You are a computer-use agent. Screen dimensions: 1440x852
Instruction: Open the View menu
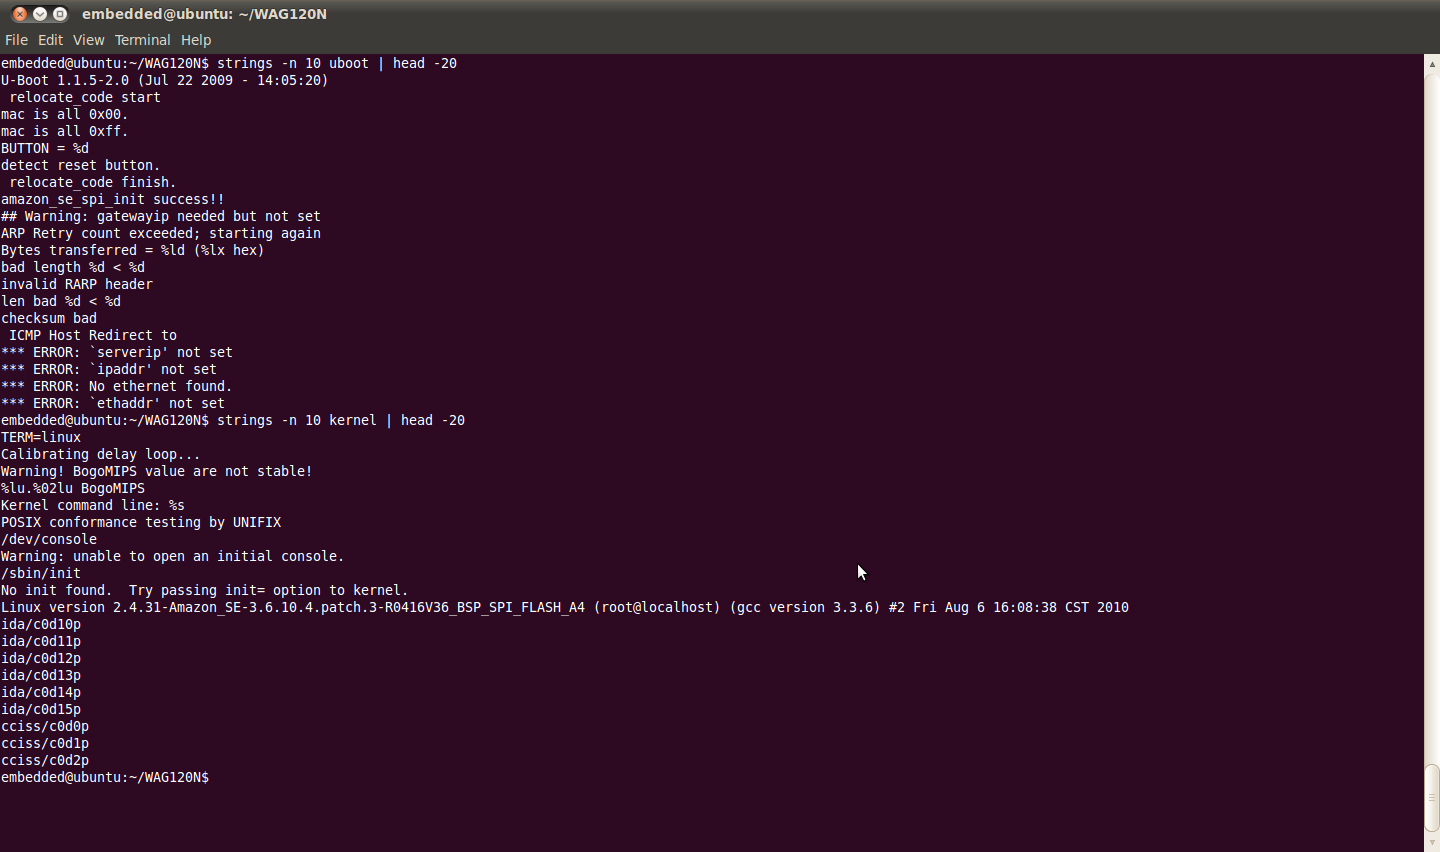point(88,40)
